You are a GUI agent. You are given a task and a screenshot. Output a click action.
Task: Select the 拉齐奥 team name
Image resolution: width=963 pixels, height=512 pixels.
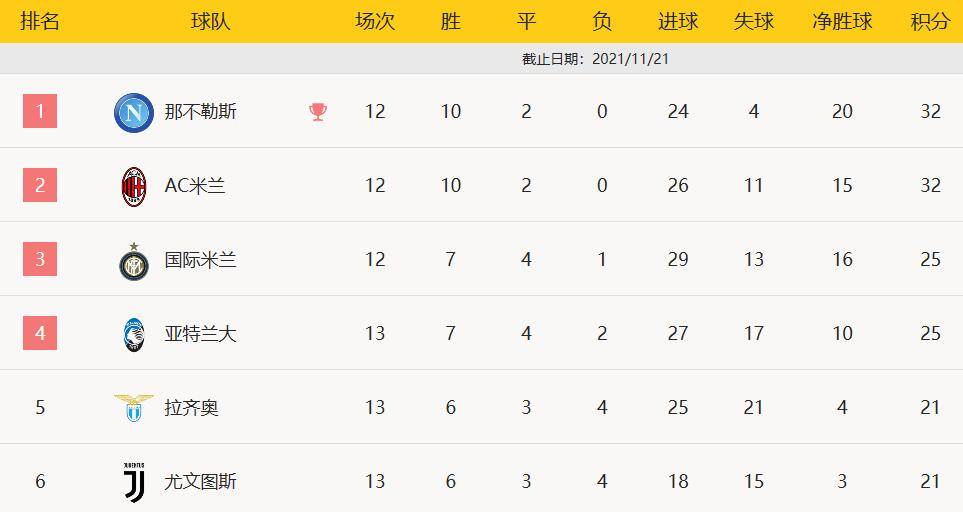(x=191, y=408)
